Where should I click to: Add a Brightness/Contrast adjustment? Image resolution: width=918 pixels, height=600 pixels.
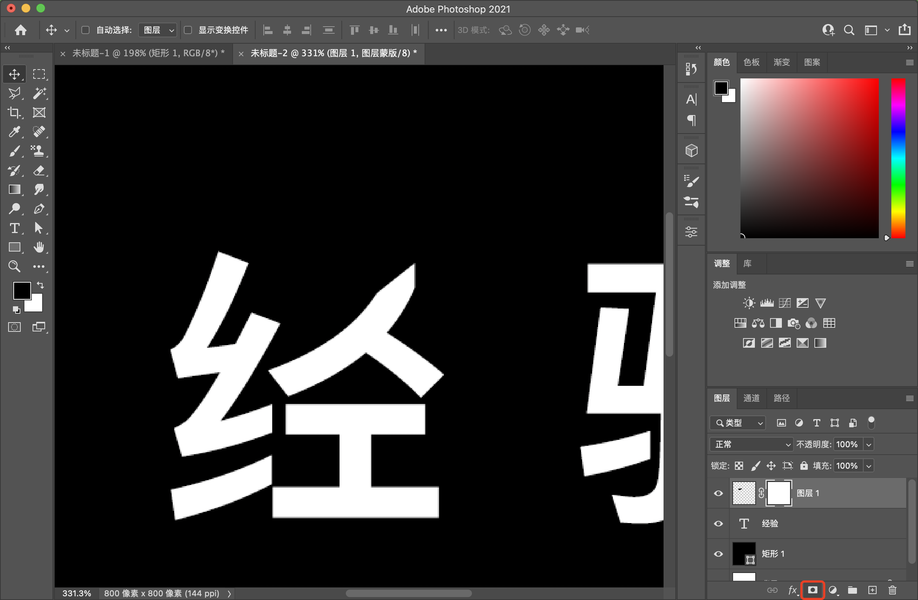click(749, 303)
